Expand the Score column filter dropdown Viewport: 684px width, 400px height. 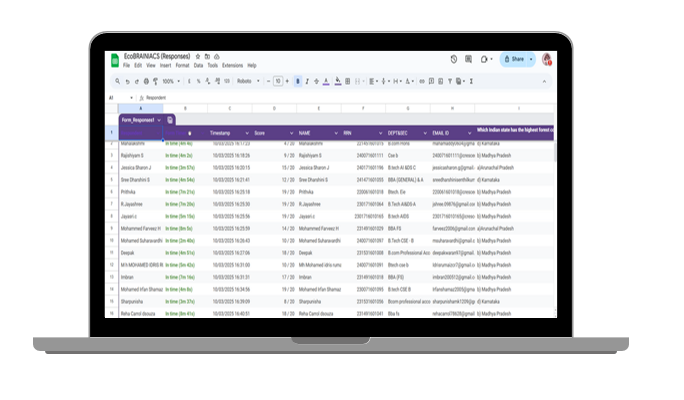291,132
